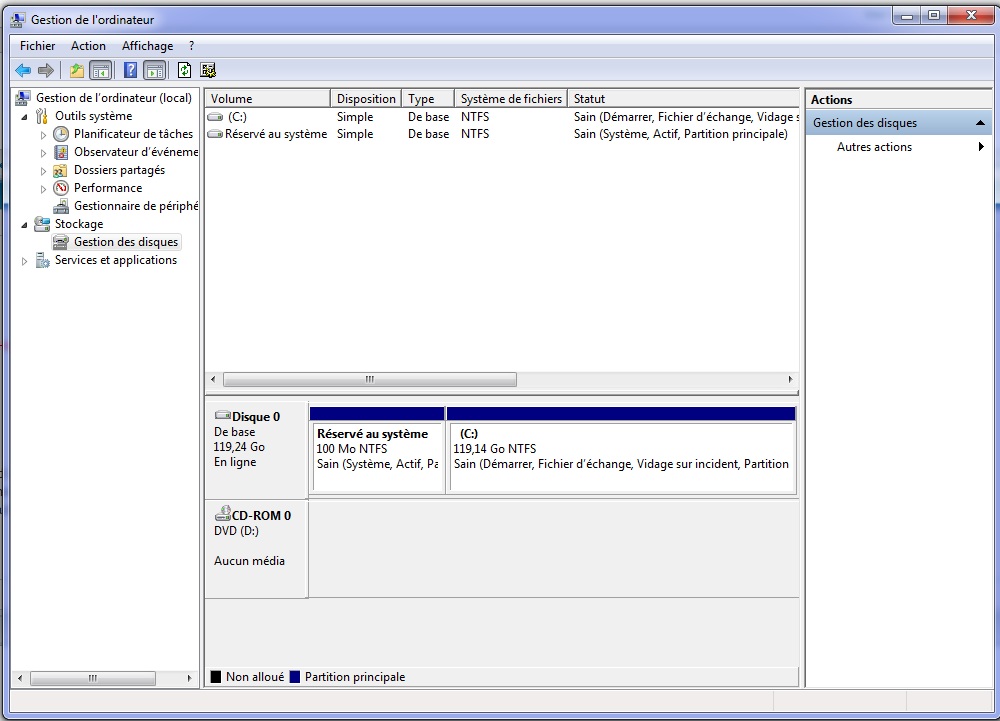The width and height of the screenshot is (1000, 721).
Task: Toggle the Action pane toolbar icon
Action: pos(154,70)
